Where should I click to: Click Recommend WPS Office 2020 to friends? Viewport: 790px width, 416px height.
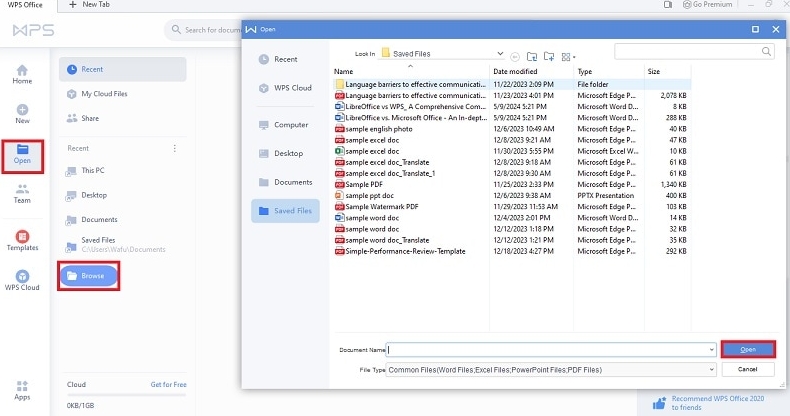pyautogui.click(x=708, y=403)
